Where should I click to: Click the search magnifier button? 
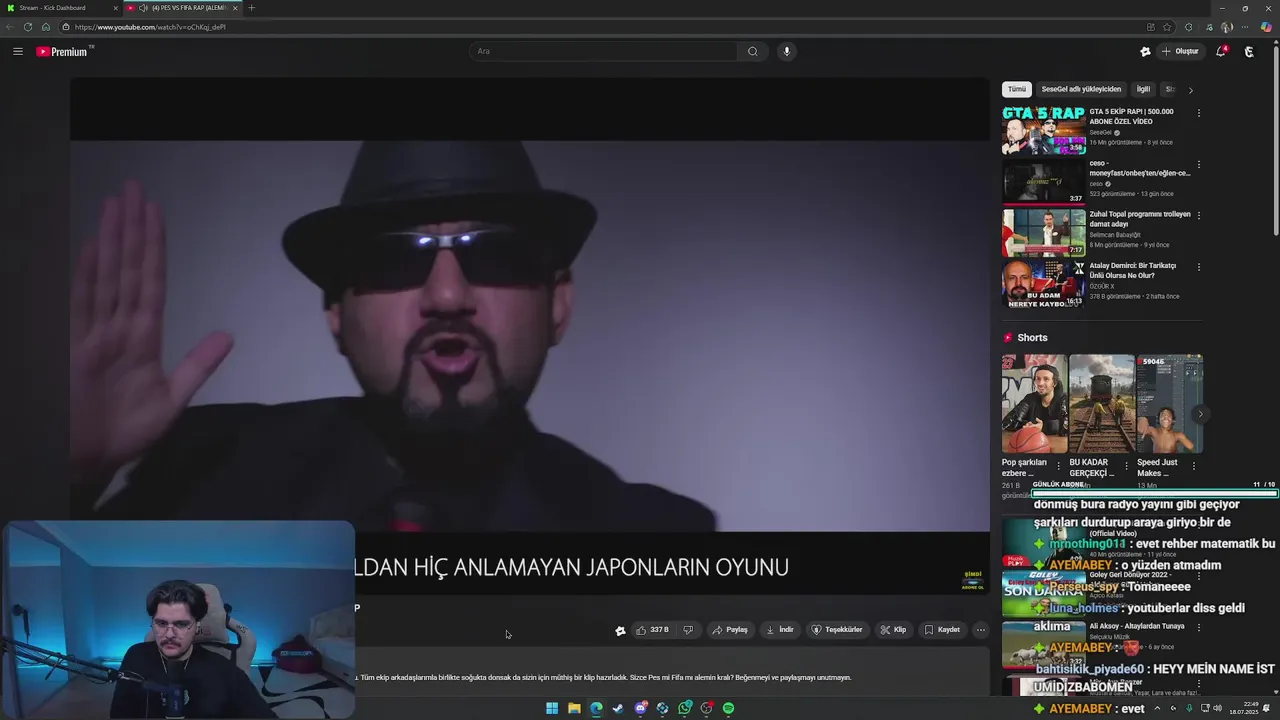pos(753,51)
